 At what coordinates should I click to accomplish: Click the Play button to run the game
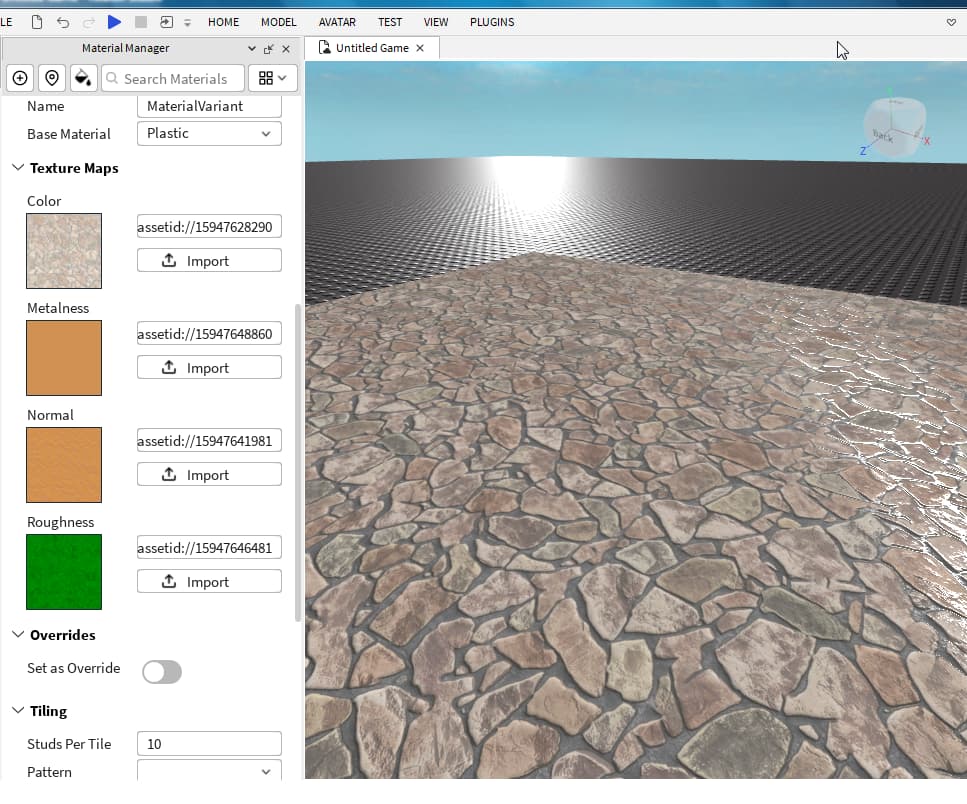point(113,21)
